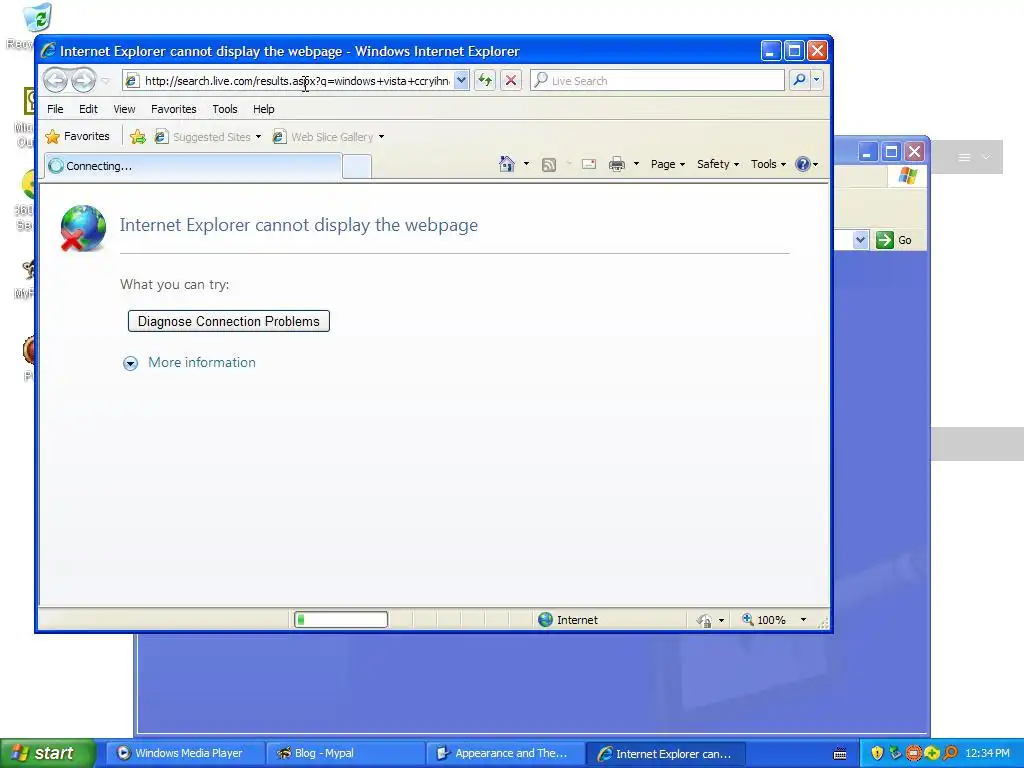Image resolution: width=1024 pixels, height=768 pixels.
Task: Click the red Stop loading button
Action: tap(511, 80)
